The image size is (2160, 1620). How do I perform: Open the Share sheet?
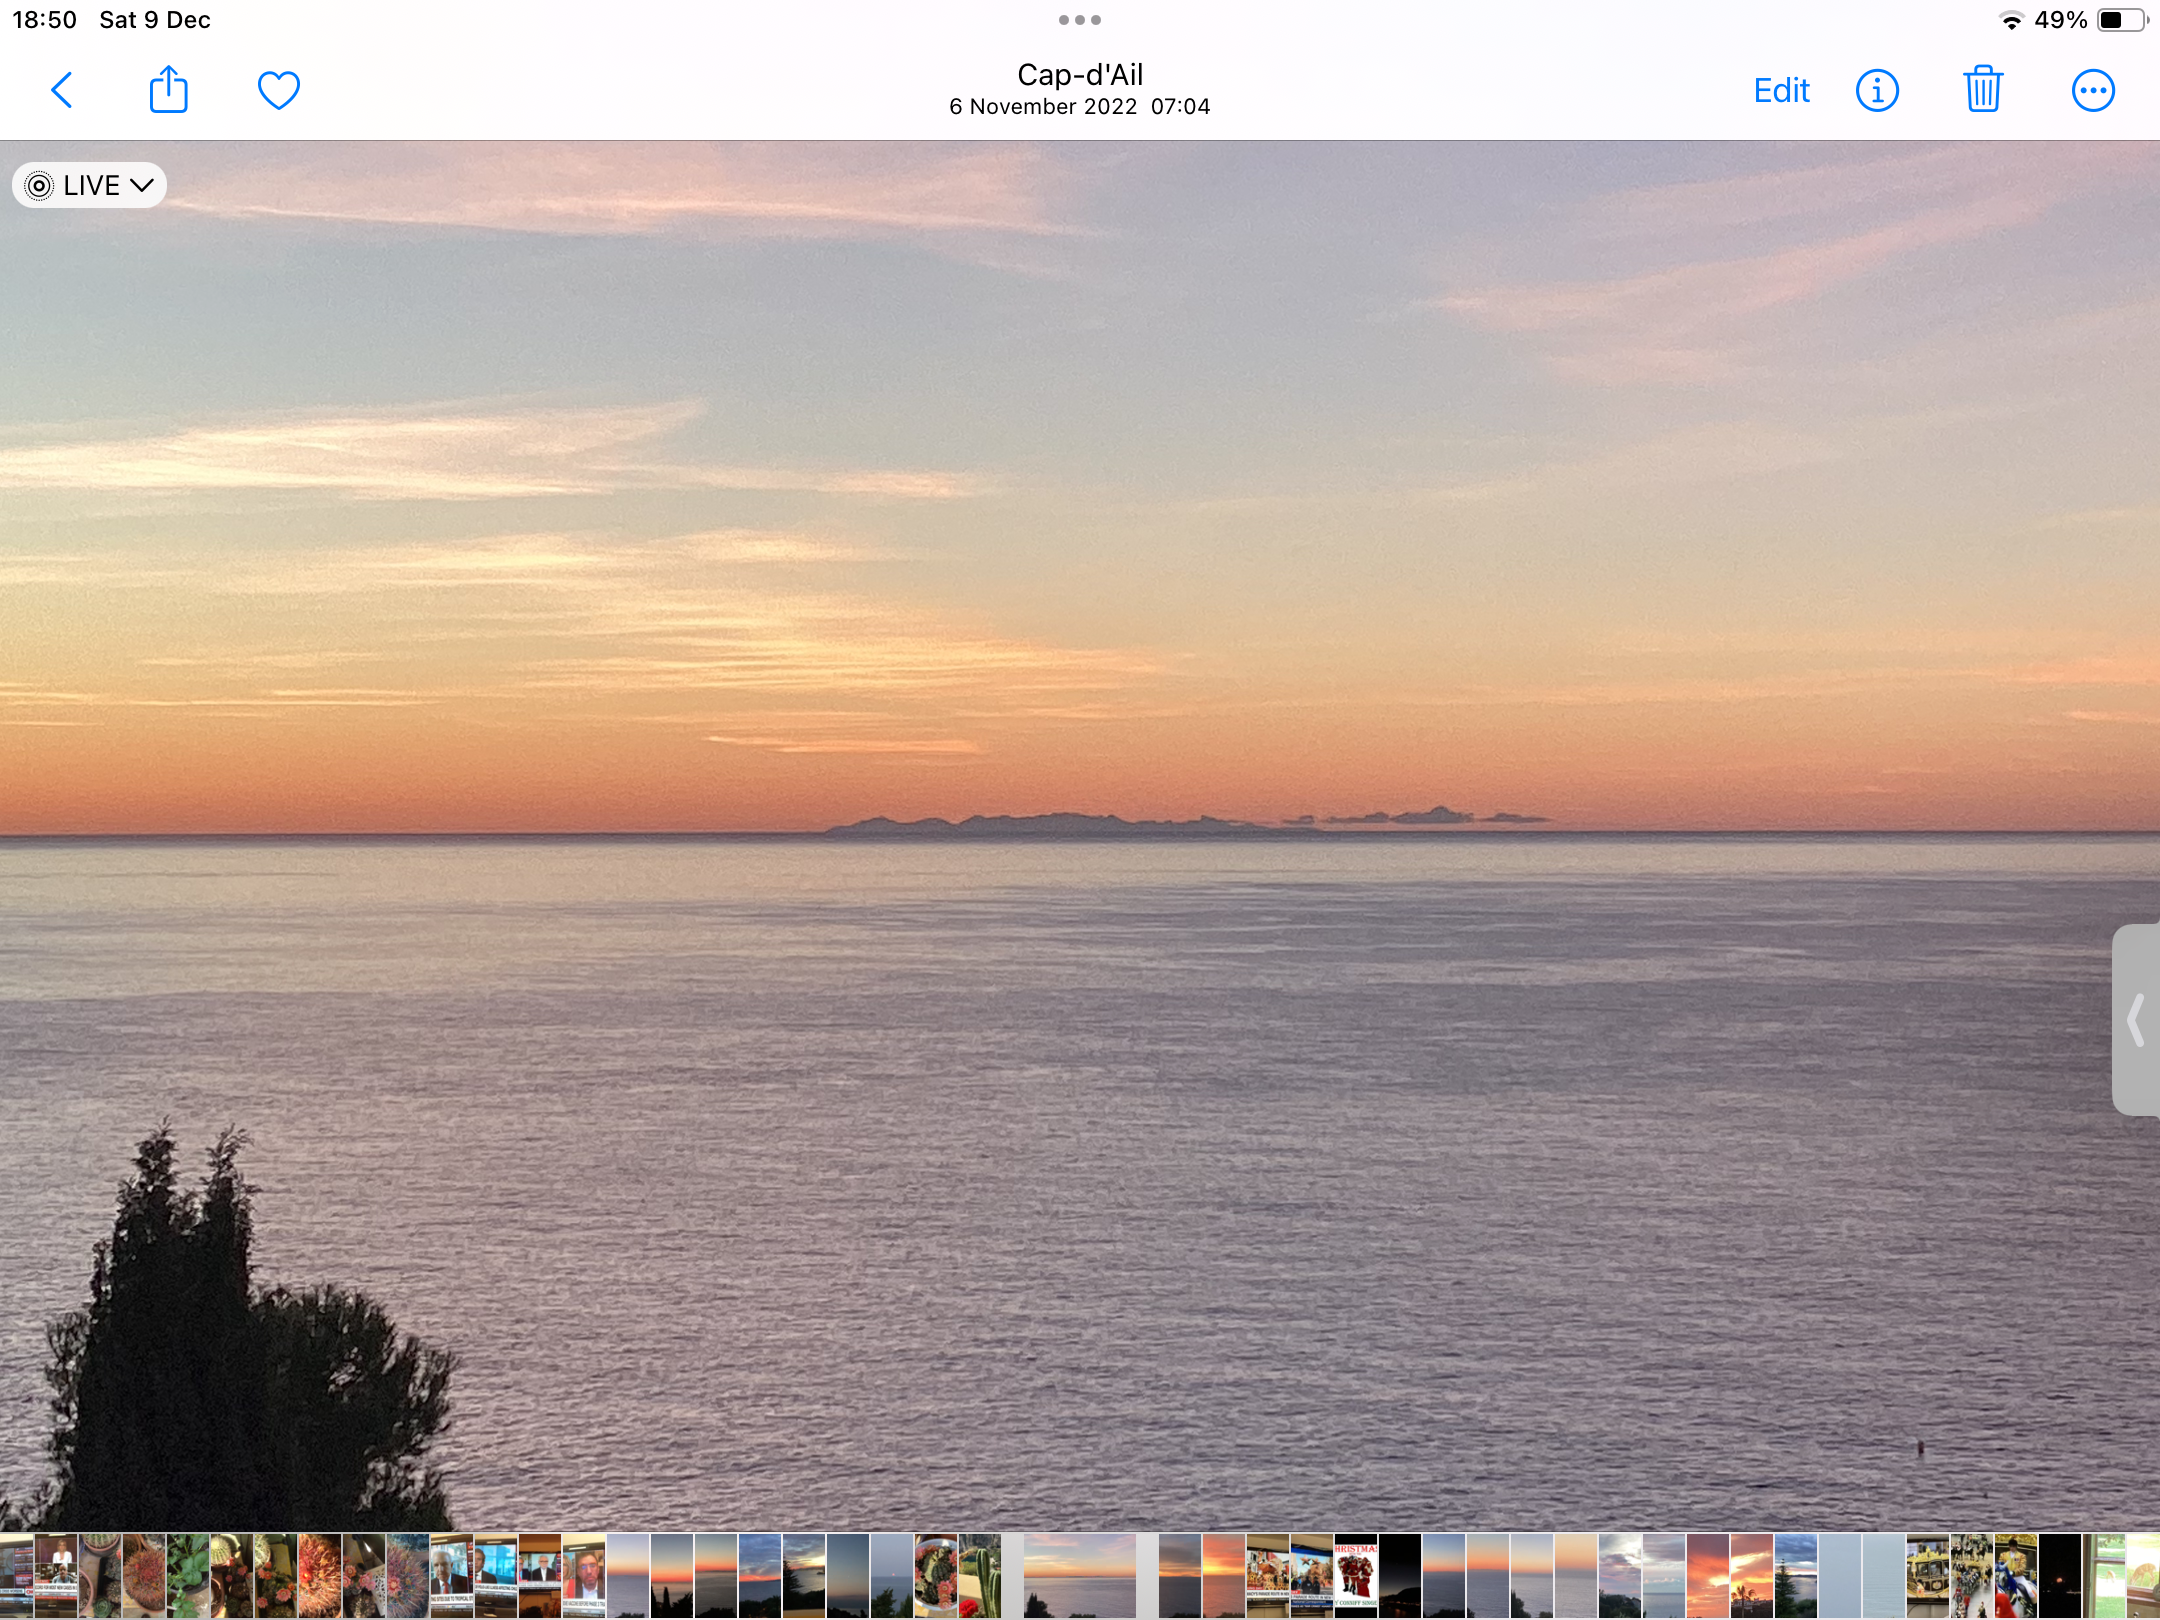[x=168, y=90]
